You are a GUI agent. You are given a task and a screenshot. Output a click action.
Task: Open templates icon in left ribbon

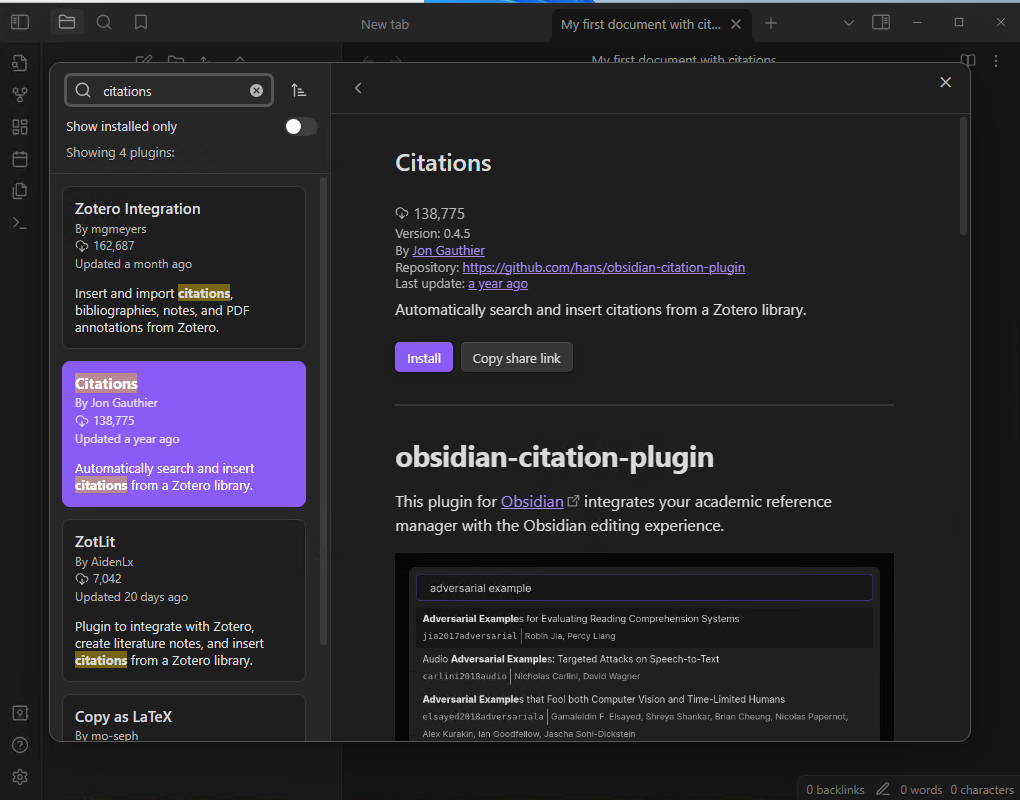(20, 191)
